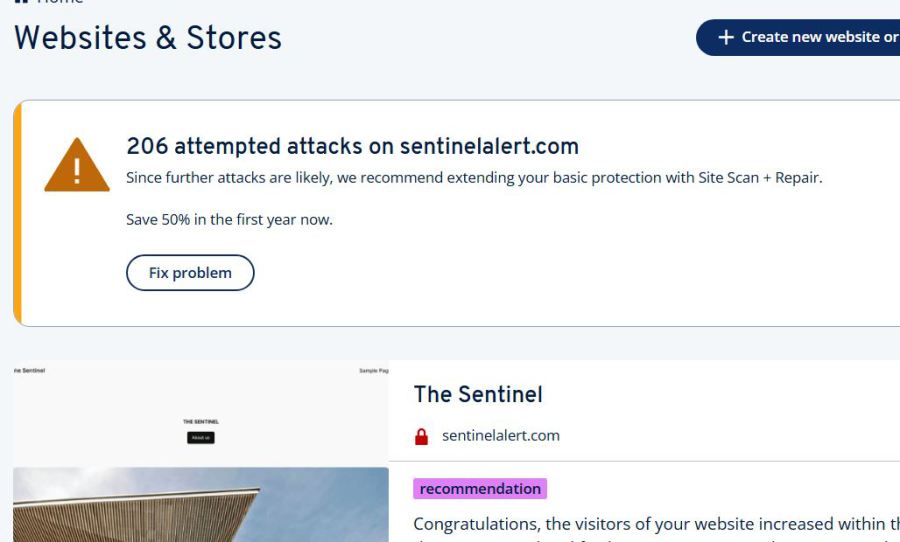Viewport: 900px width, 542px height.
Task: Click the purple recommendation badge
Action: pos(480,489)
